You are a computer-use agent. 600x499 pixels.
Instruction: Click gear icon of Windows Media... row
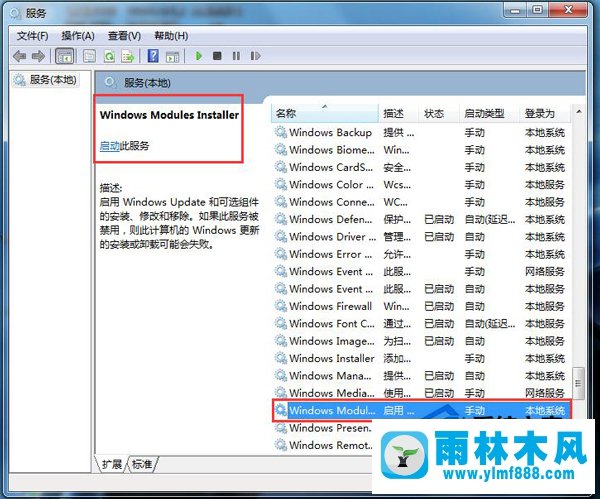[x=281, y=393]
